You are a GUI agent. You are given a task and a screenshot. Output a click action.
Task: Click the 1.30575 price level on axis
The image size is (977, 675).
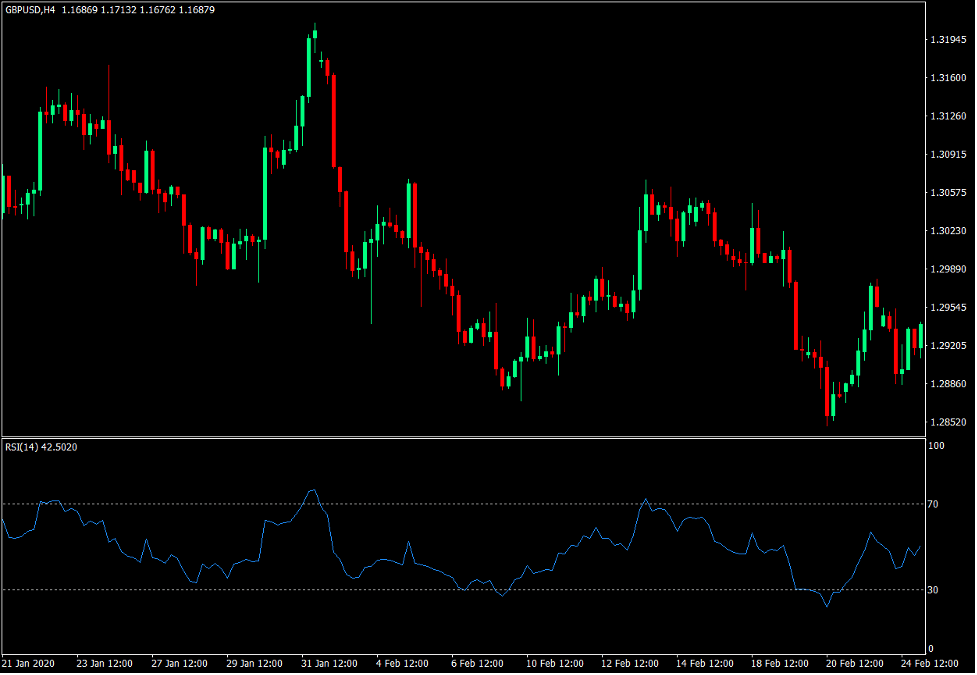coord(945,193)
